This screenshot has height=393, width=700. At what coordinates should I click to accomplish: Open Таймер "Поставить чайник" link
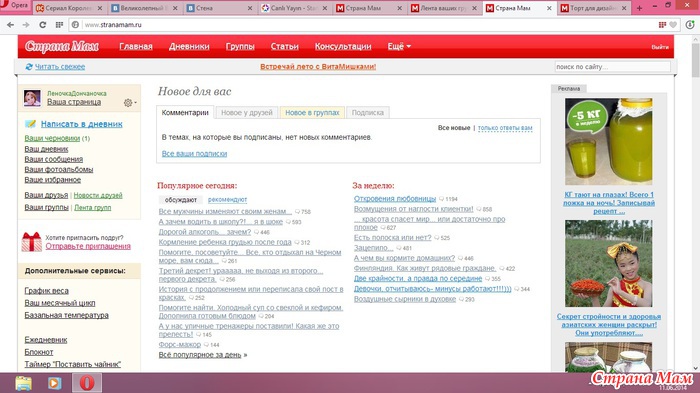click(72, 364)
